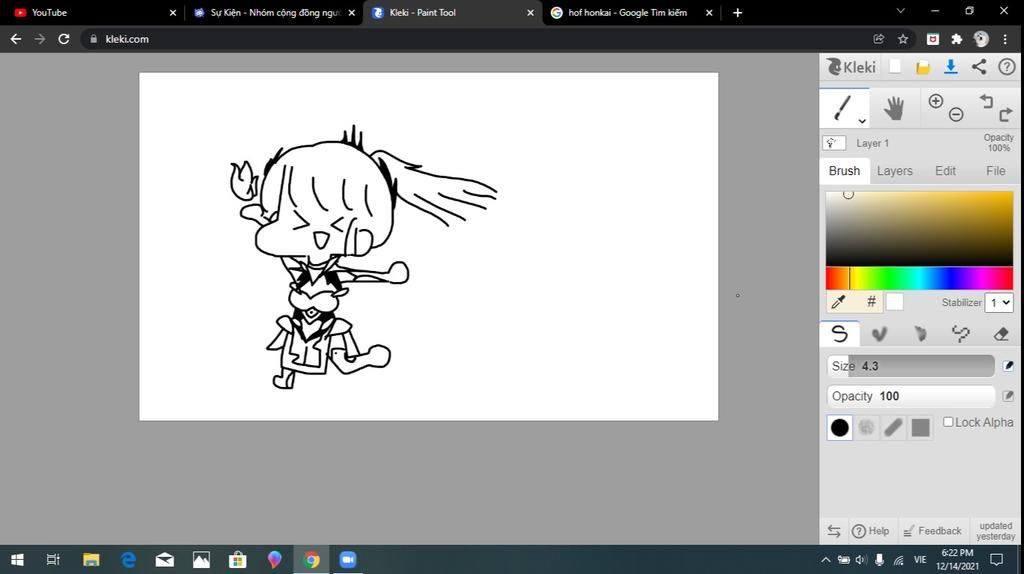Screen dimensions: 1024x574
Task: Redo the last undone stroke
Action: [1006, 115]
